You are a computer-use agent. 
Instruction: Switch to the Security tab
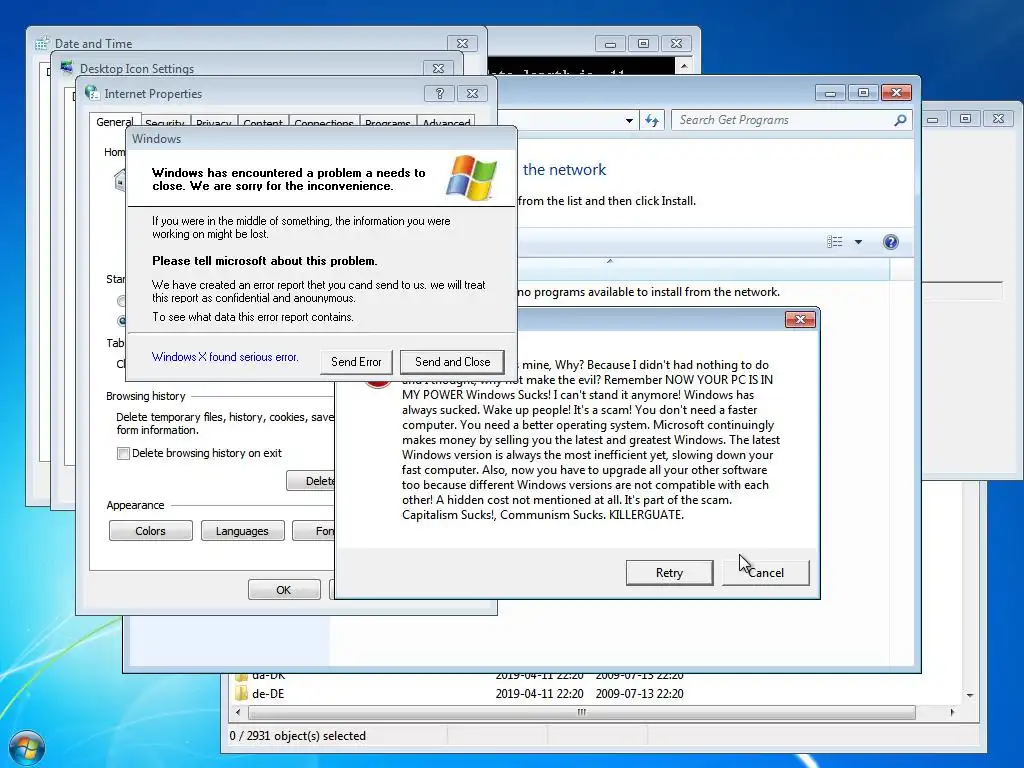click(x=165, y=123)
